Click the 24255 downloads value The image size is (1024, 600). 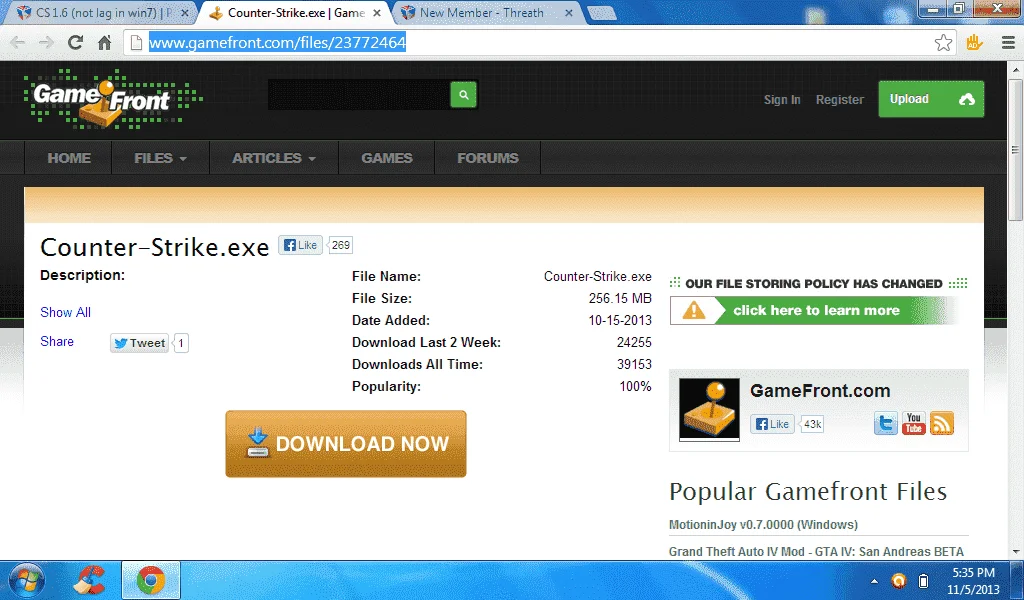[634, 343]
